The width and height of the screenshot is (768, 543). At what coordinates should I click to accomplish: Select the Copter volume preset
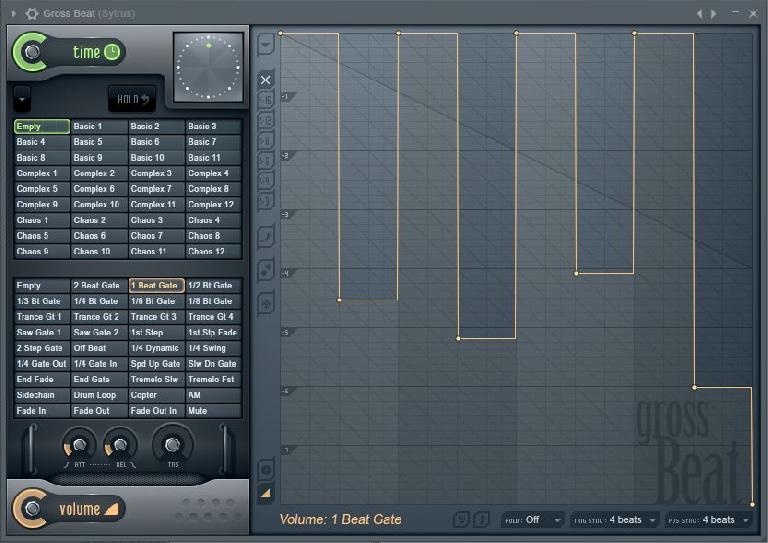pos(156,395)
